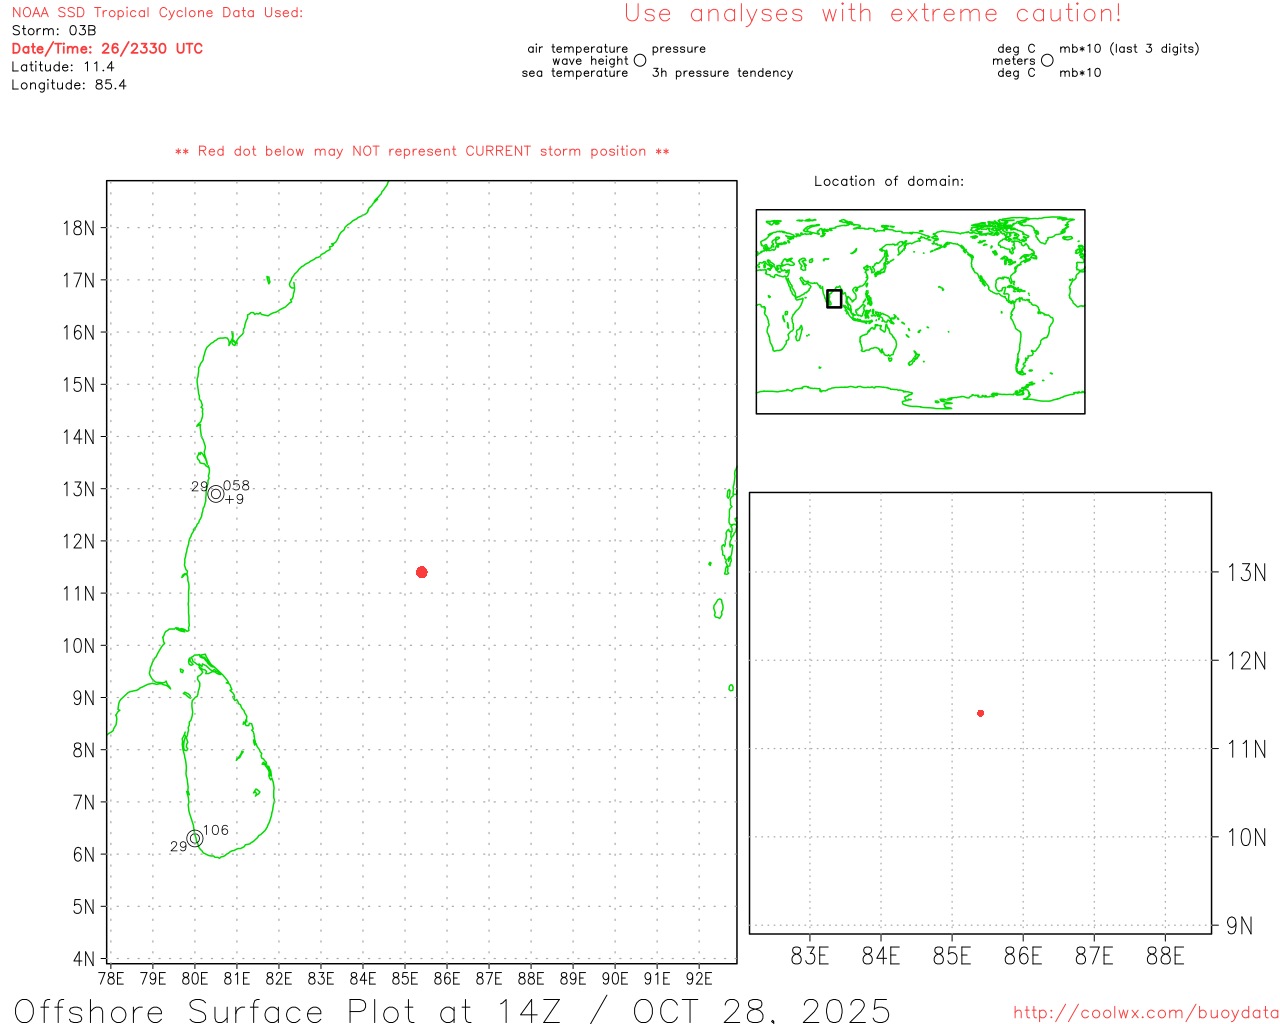The width and height of the screenshot is (1280, 1024).
Task: Select the buoy station circle near 13N
Action: (x=216, y=493)
